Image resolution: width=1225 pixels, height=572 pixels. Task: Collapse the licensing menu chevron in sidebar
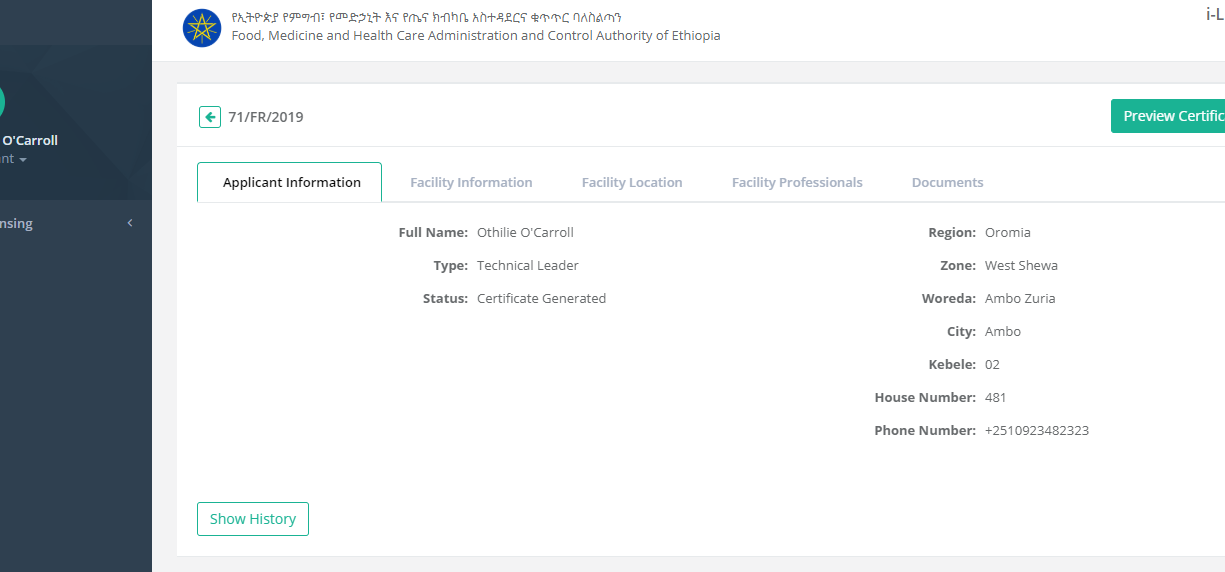click(130, 223)
